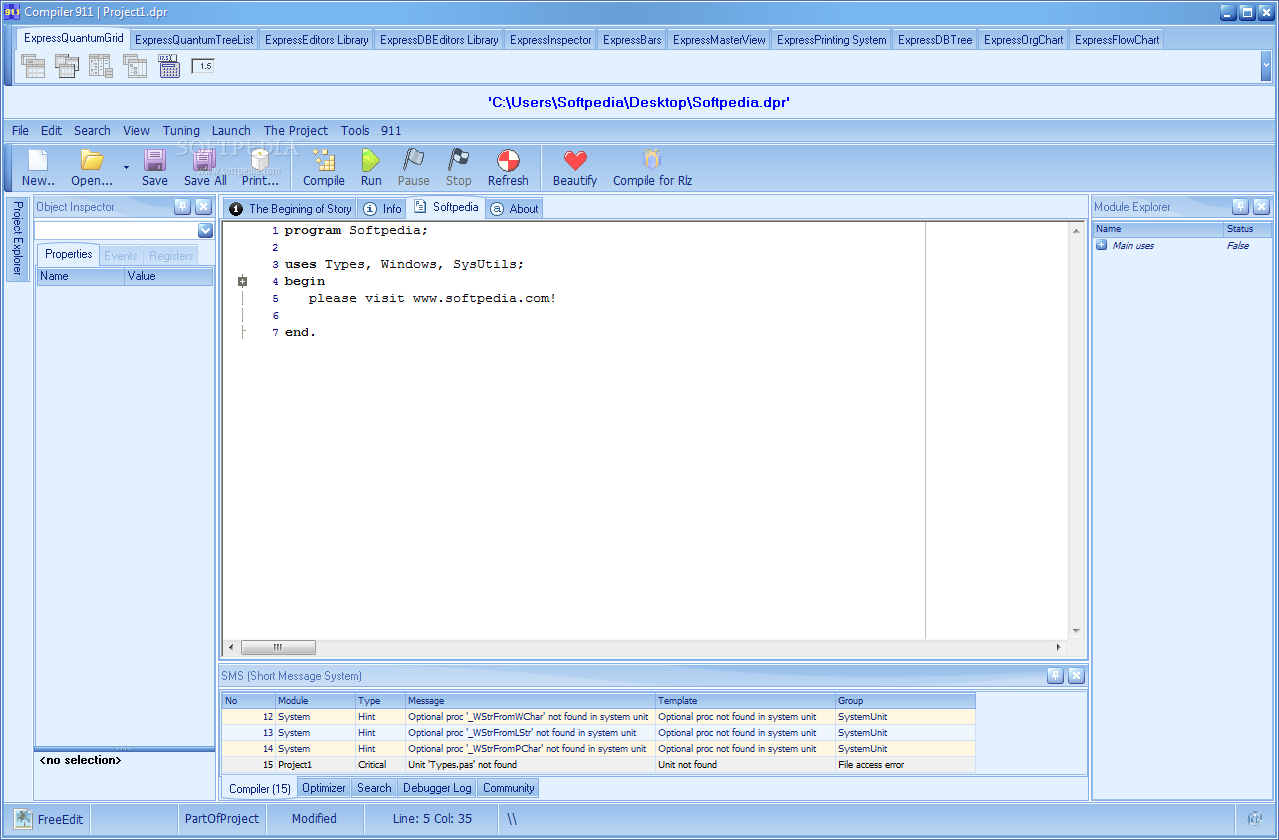Click the editor horizontal scrollbar thumb
Screen dimensions: 1279x840
pos(278,647)
